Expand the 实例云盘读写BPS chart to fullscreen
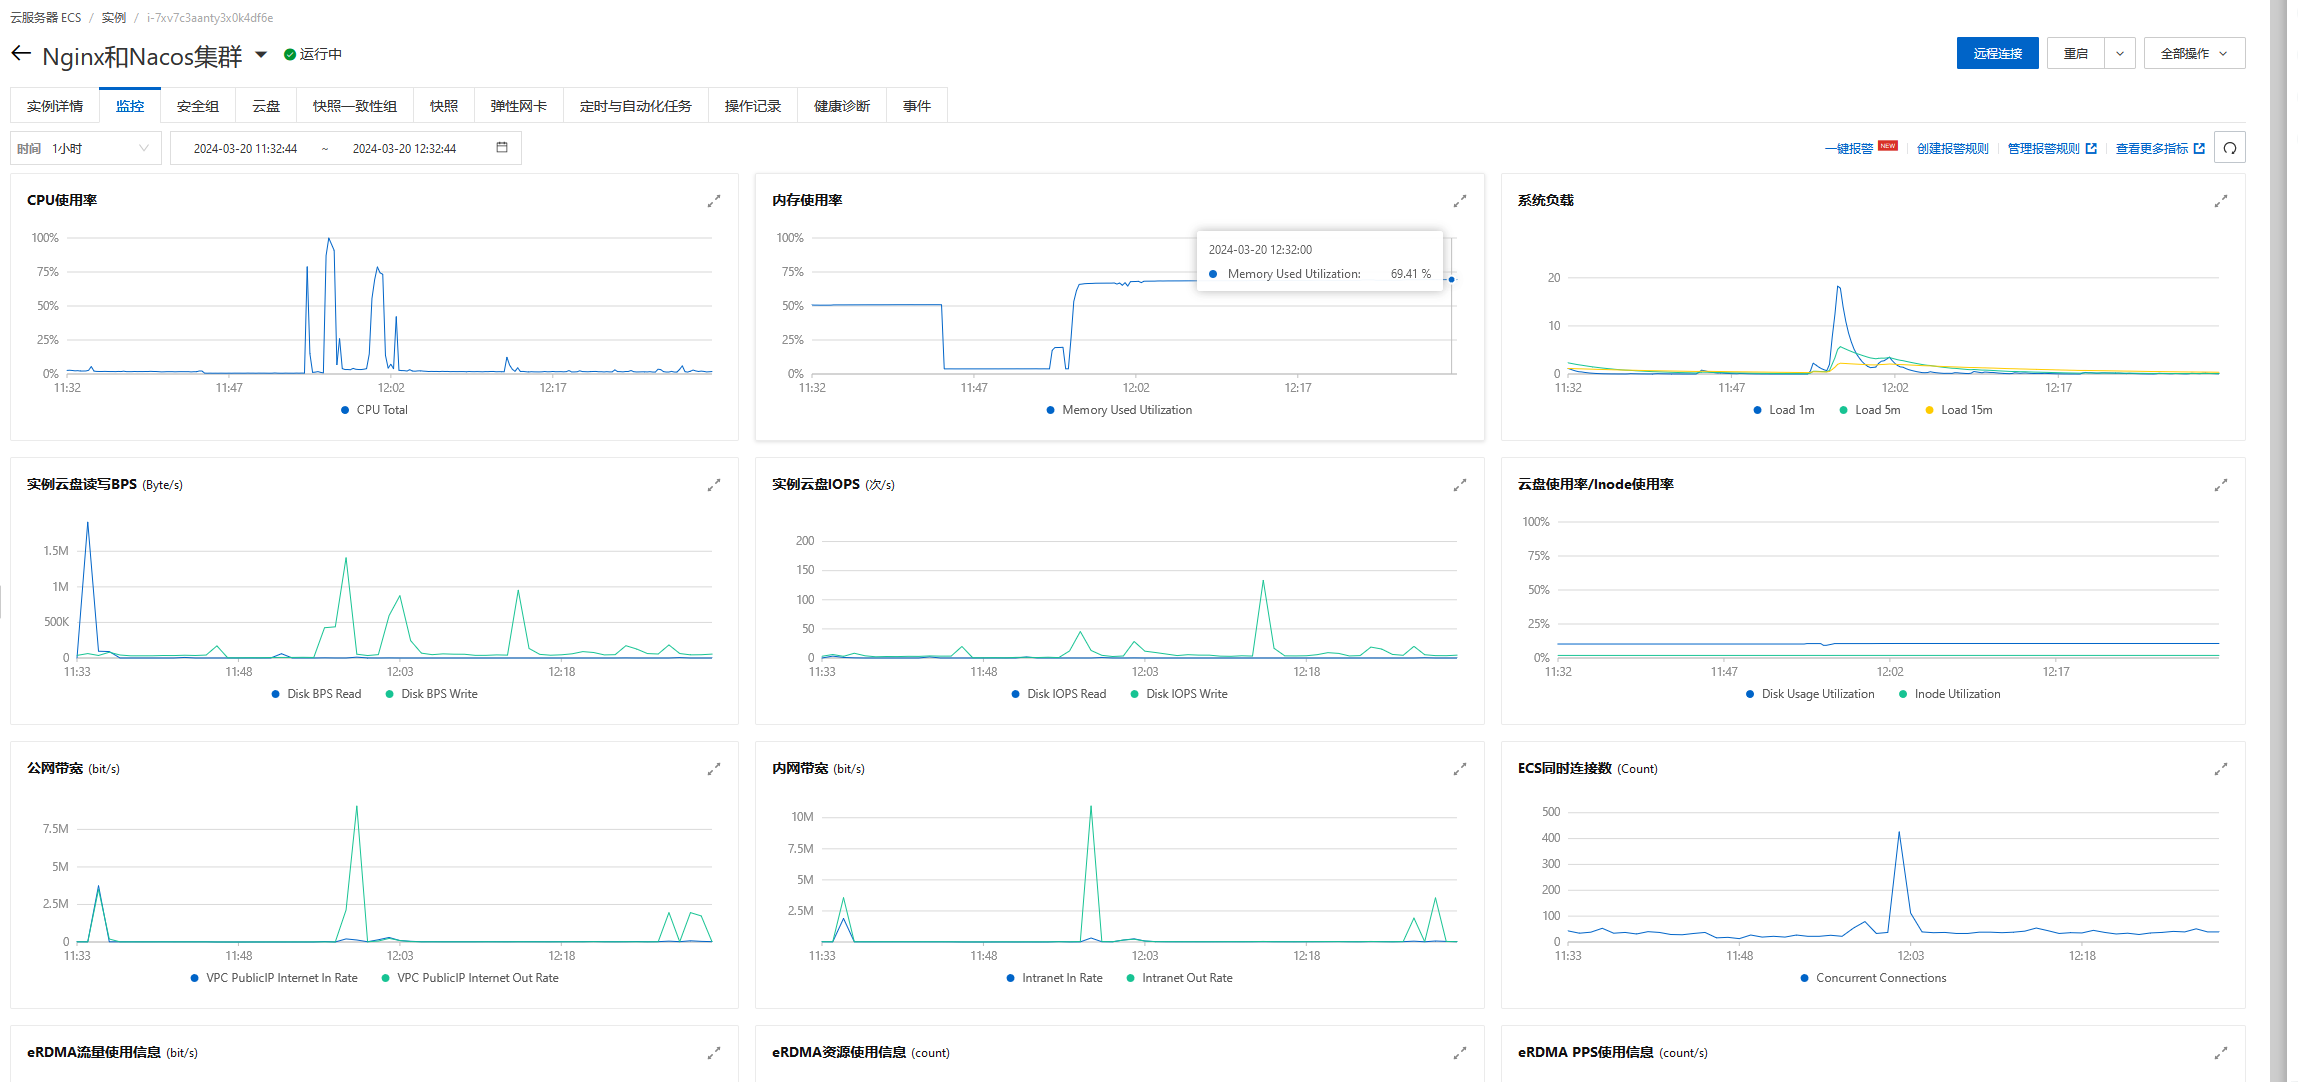 pyautogui.click(x=714, y=485)
